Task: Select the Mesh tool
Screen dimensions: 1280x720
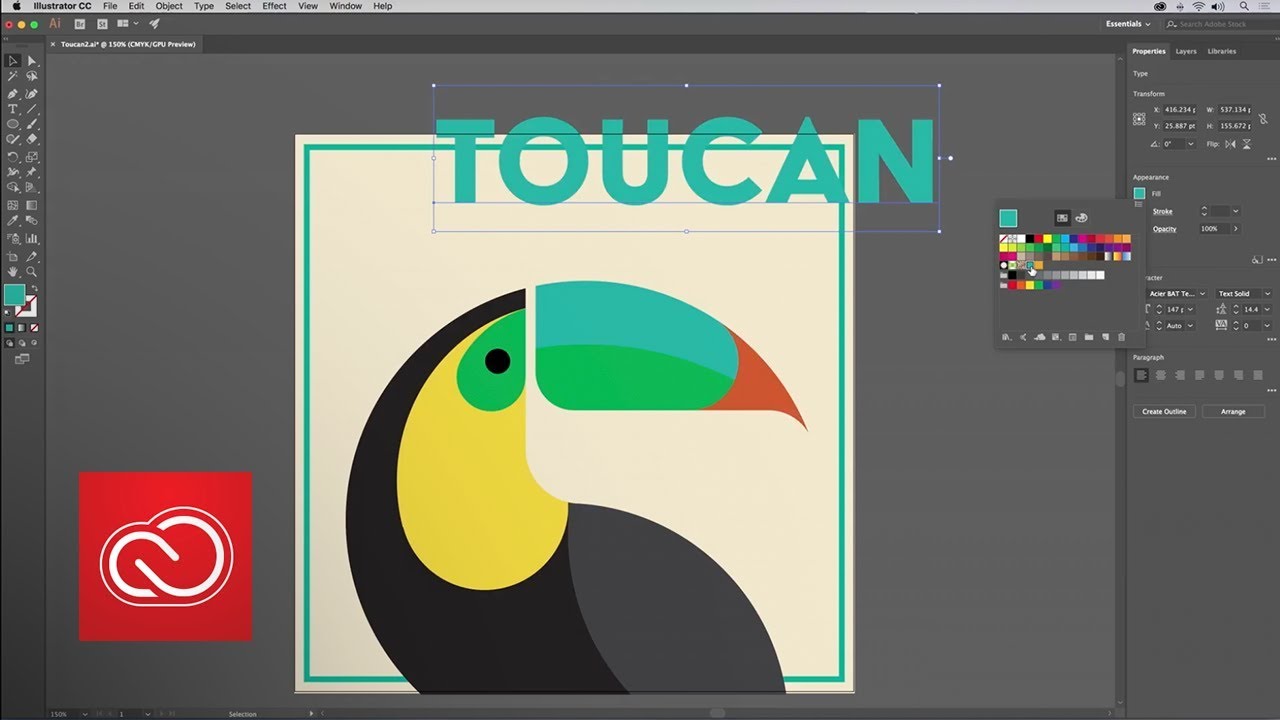Action: coord(13,205)
